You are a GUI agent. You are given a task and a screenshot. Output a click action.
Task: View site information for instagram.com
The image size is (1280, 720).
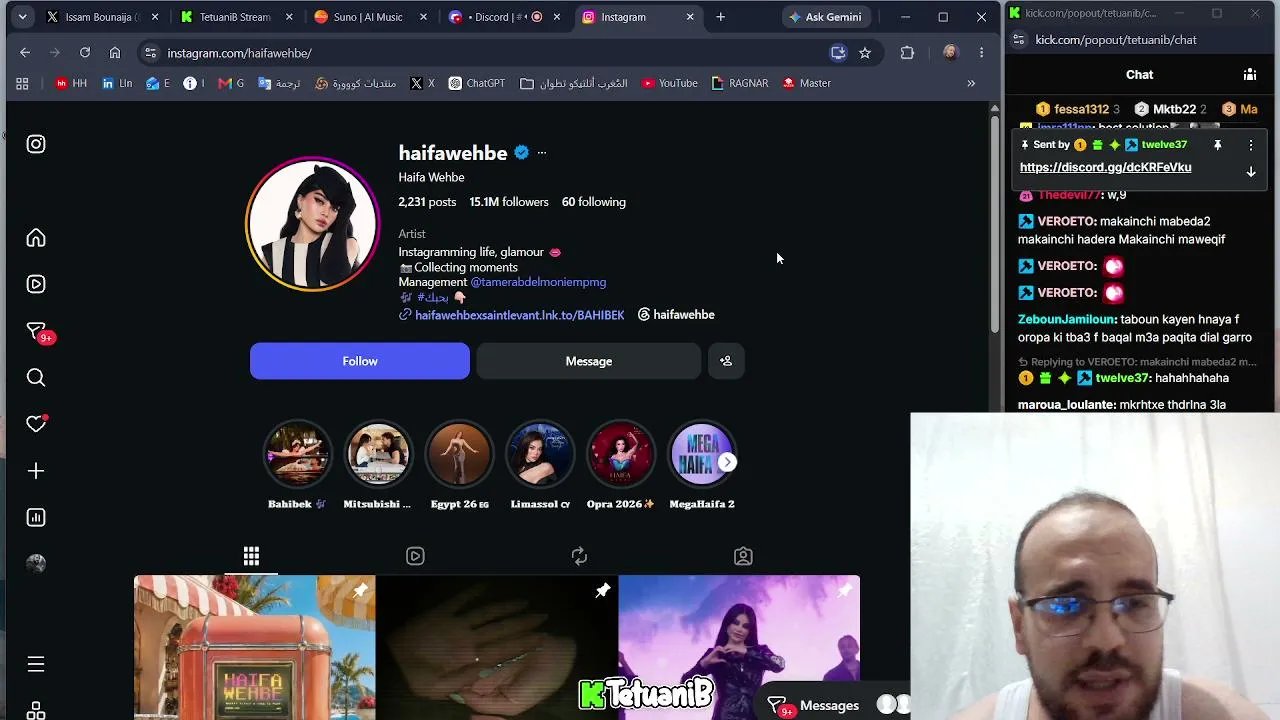click(150, 53)
